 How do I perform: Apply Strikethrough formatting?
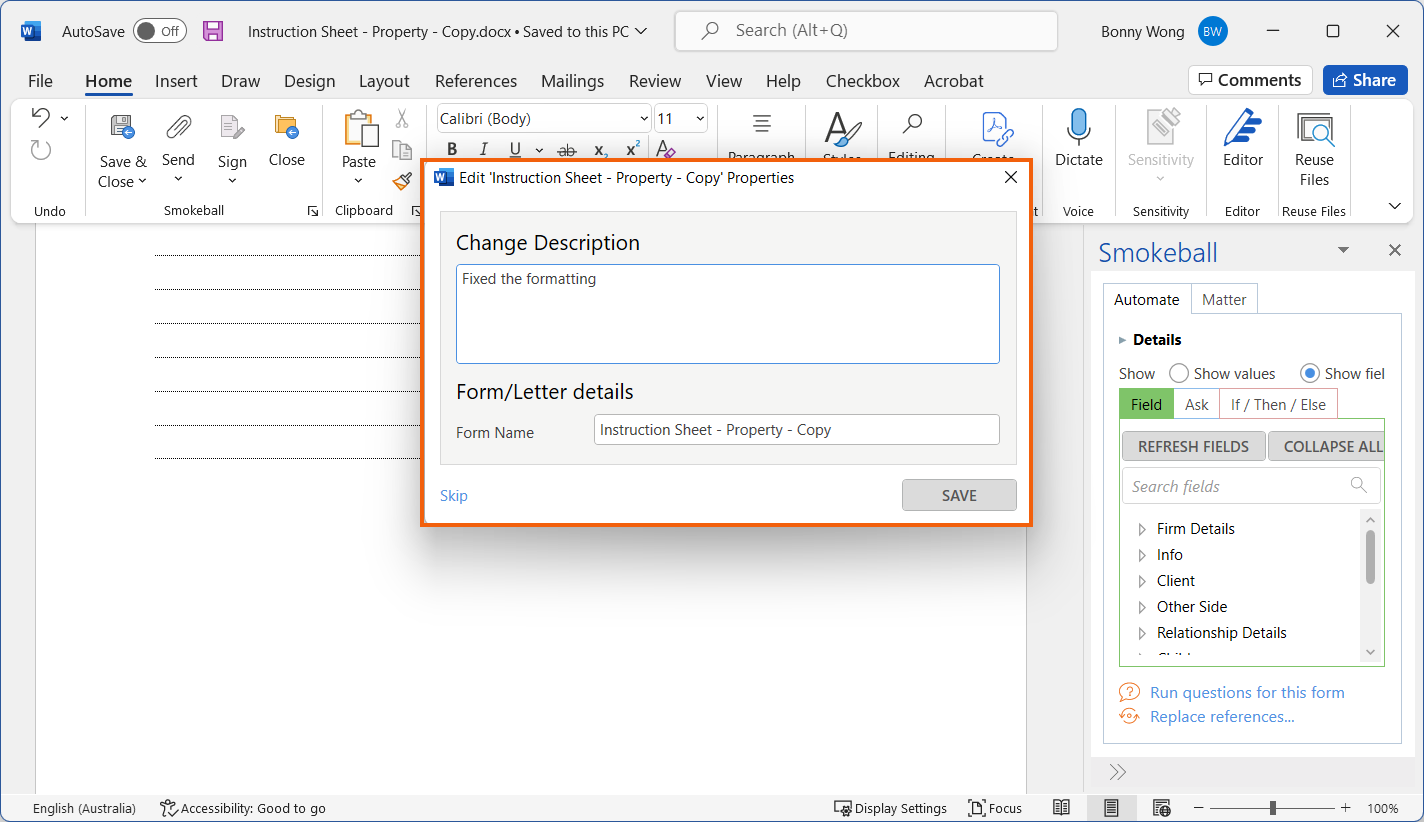[x=567, y=150]
